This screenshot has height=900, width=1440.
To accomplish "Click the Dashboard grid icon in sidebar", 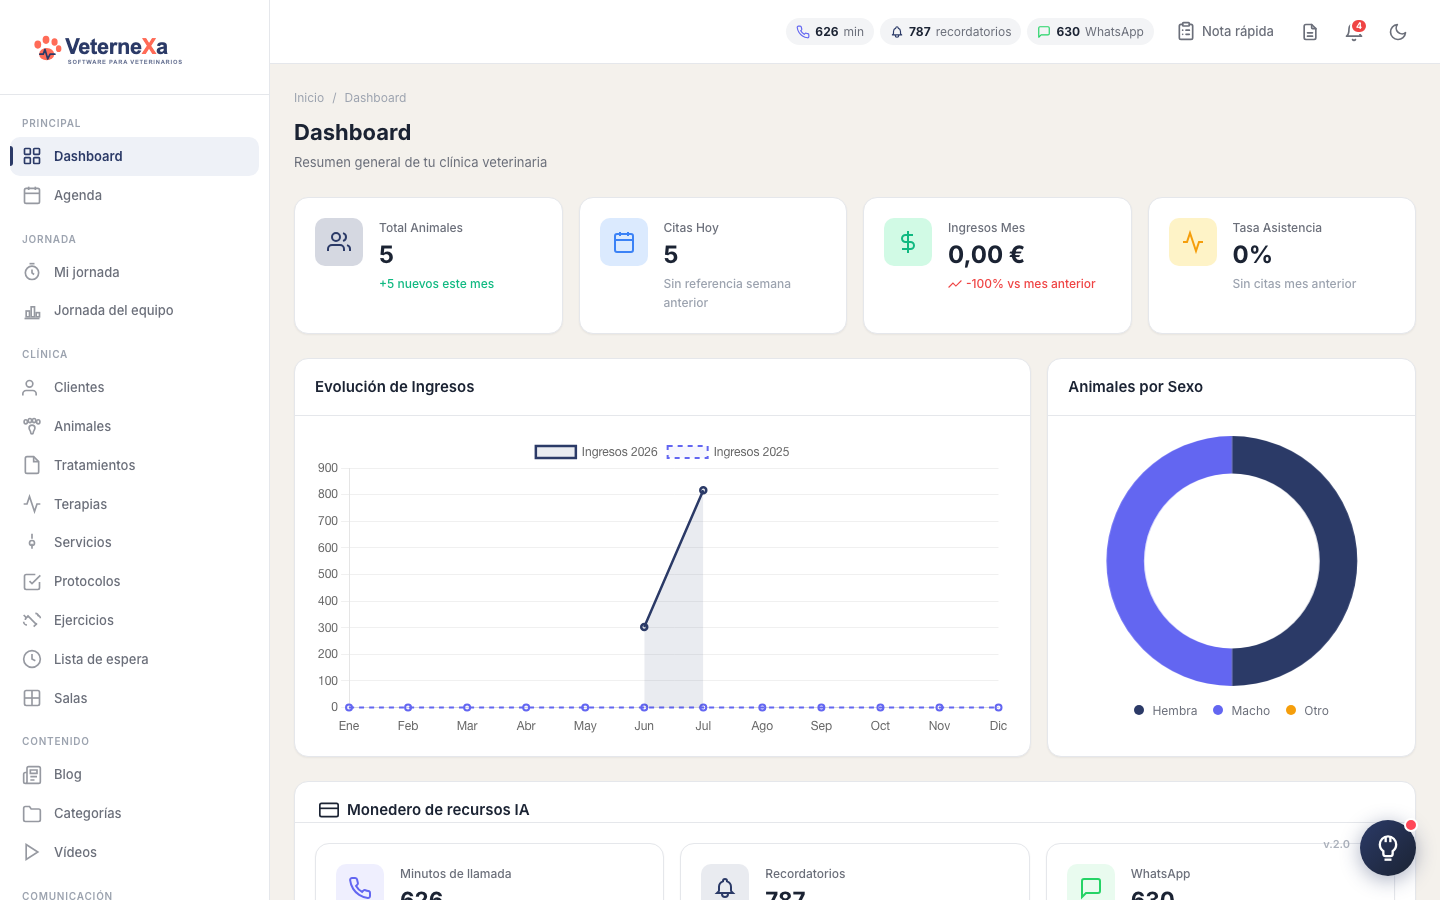I will [32, 156].
